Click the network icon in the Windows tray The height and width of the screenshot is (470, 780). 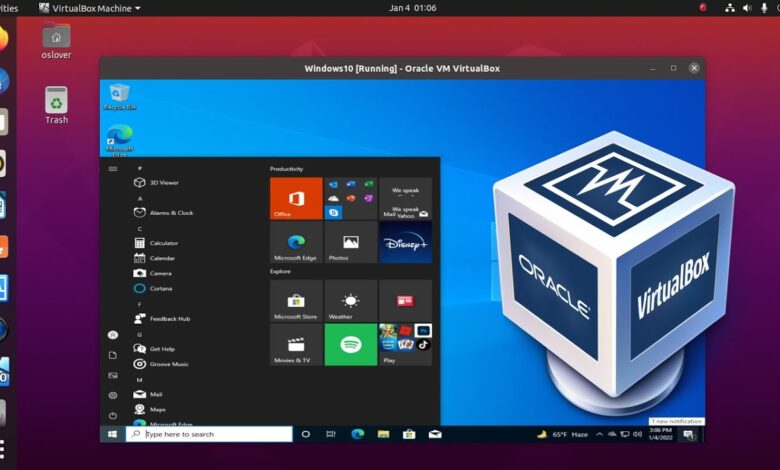pos(625,434)
